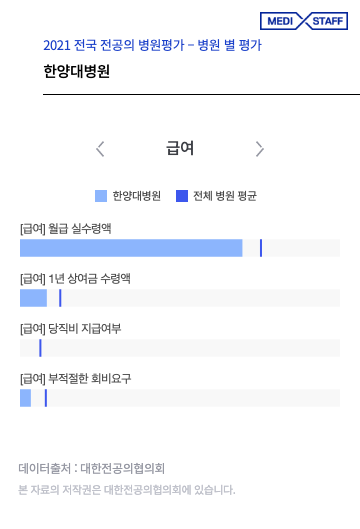Select the 한양대병원 legend label
This screenshot has width=360, height=529.
[x=137, y=196]
